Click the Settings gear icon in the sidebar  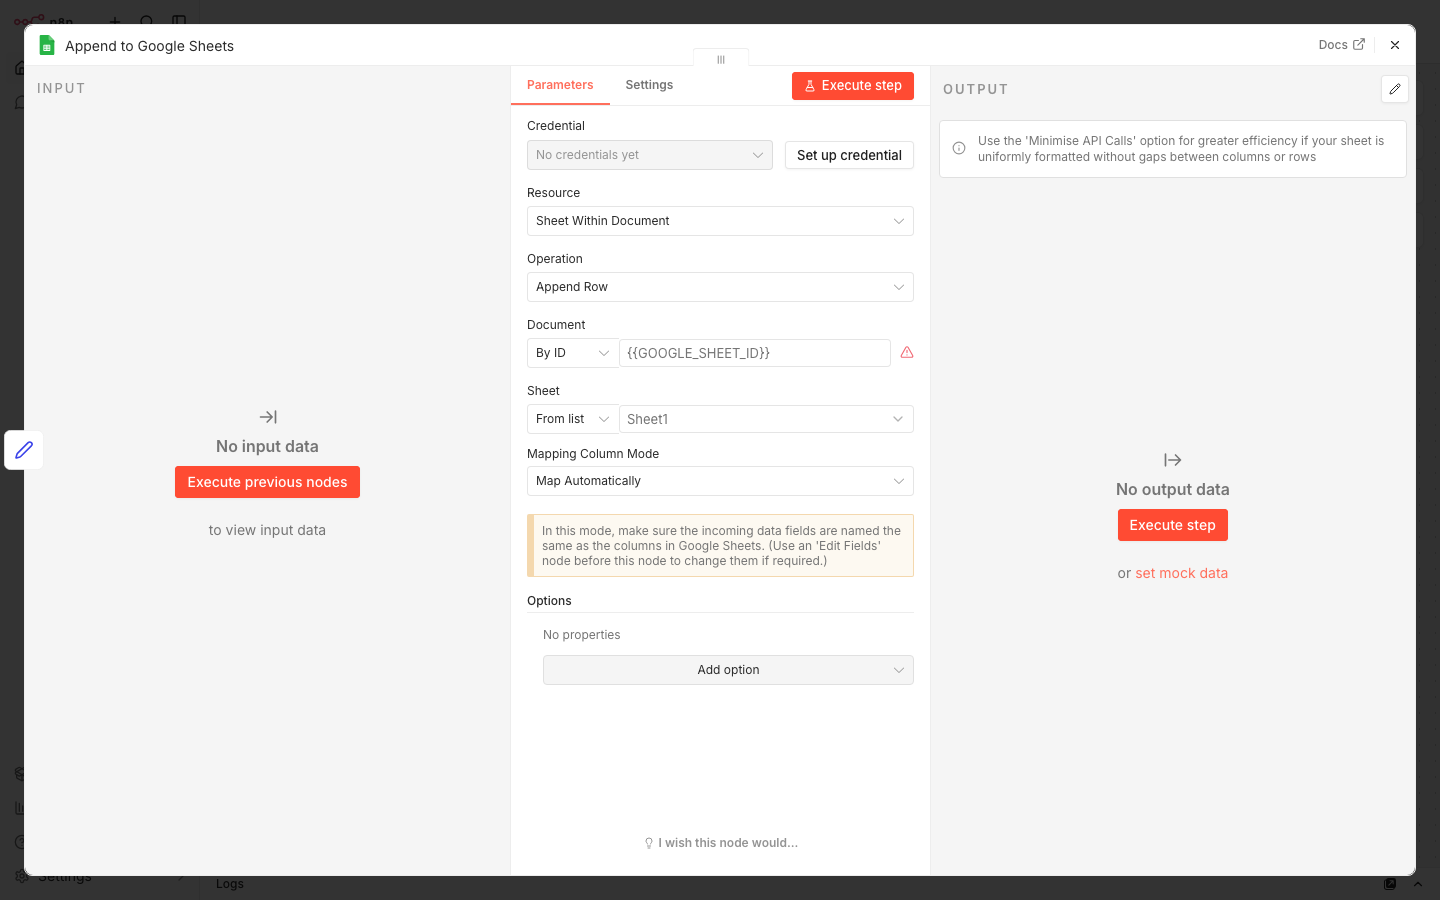point(20,876)
